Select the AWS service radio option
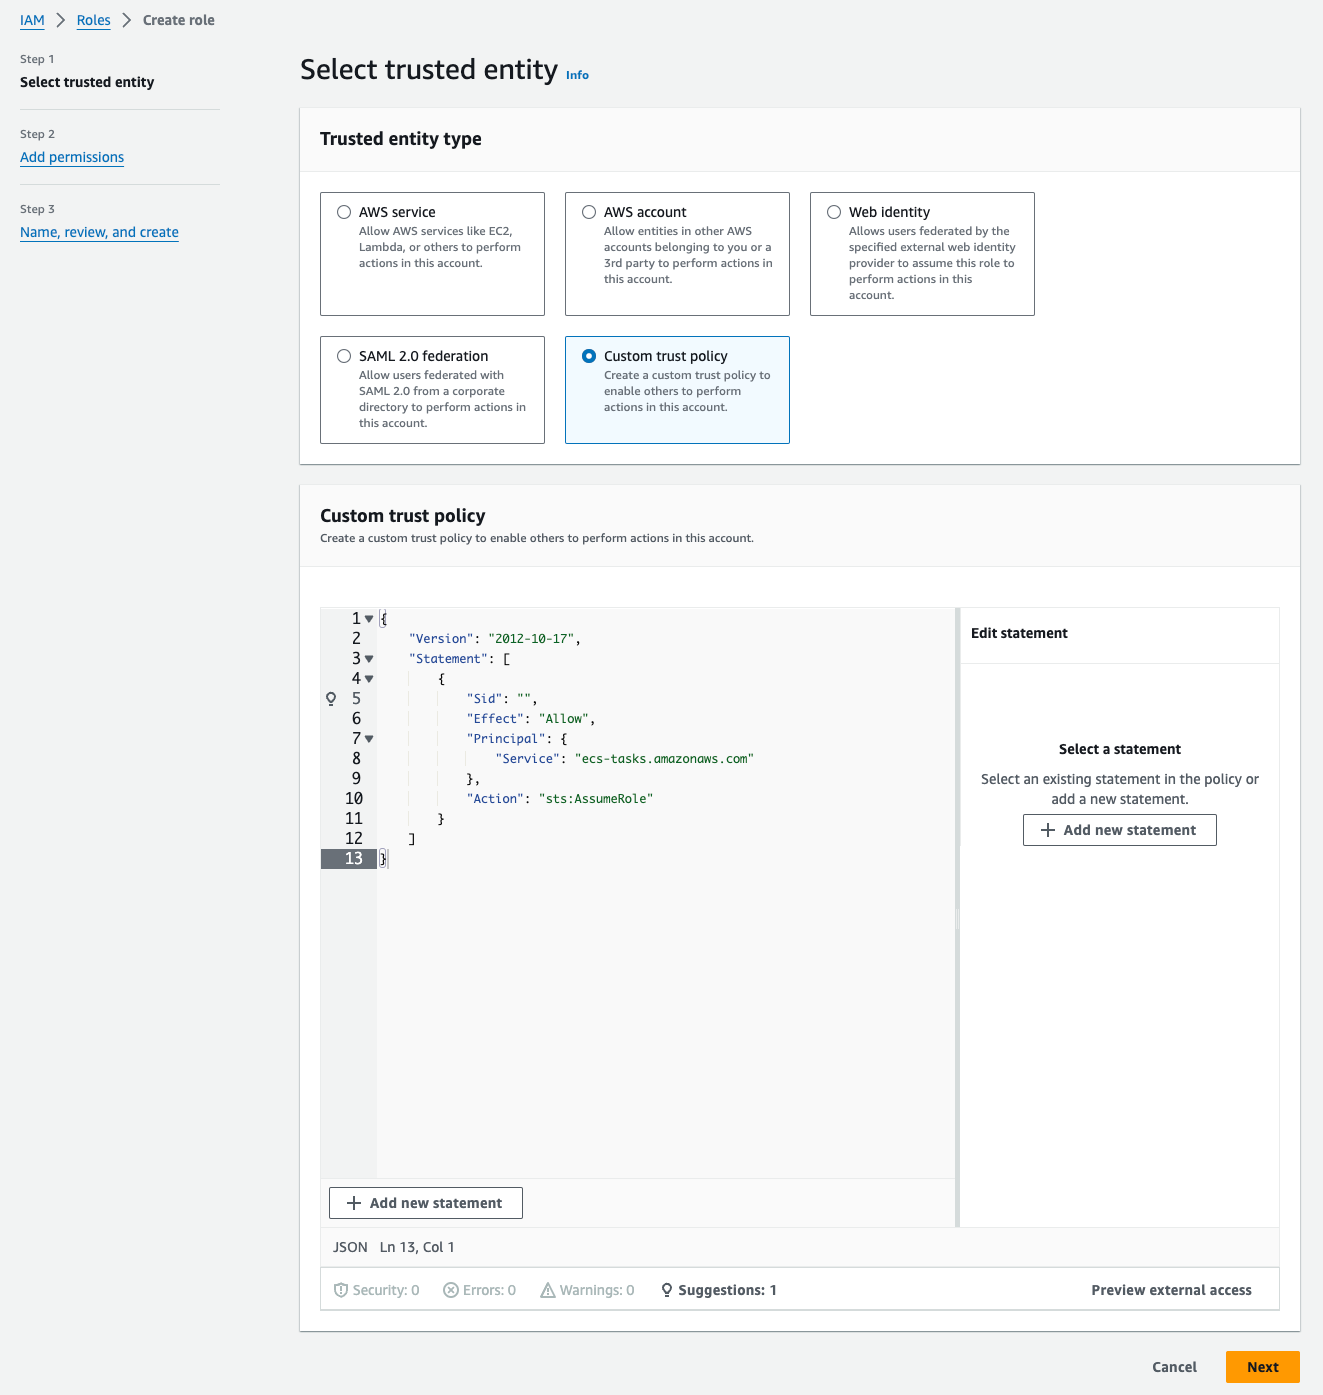1323x1395 pixels. point(344,212)
